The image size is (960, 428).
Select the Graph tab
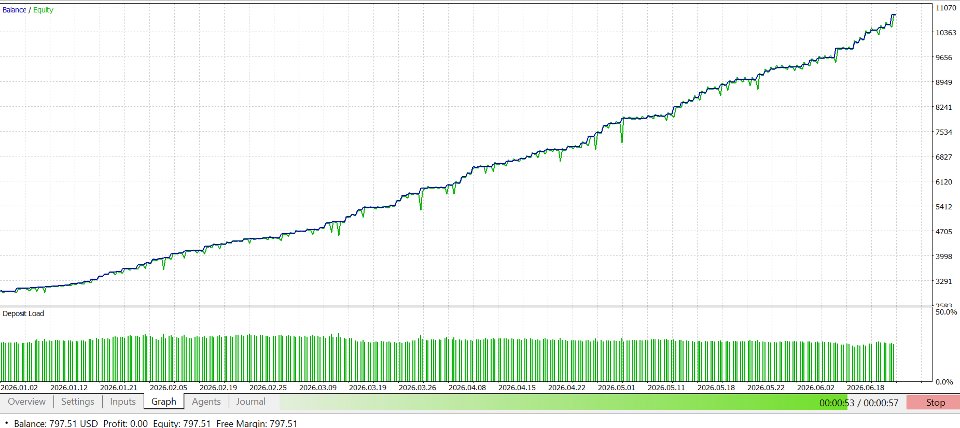pos(163,402)
